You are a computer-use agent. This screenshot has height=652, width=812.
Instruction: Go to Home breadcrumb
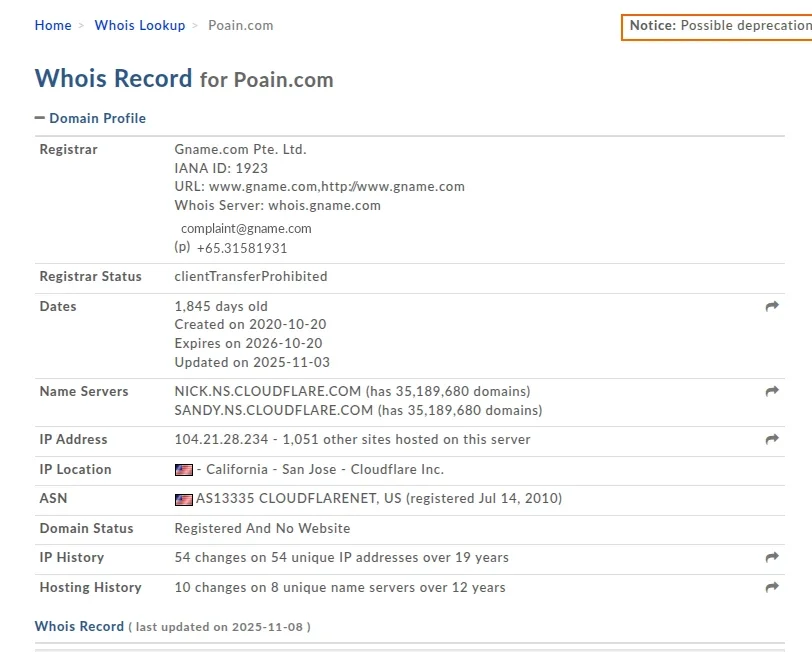(53, 25)
